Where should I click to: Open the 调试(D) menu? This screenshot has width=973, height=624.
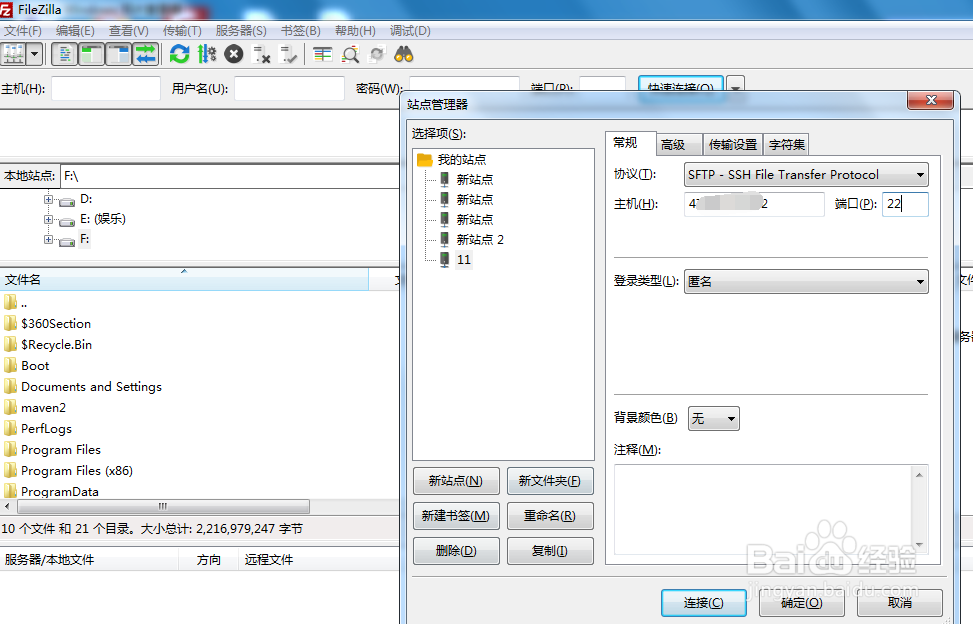point(410,31)
